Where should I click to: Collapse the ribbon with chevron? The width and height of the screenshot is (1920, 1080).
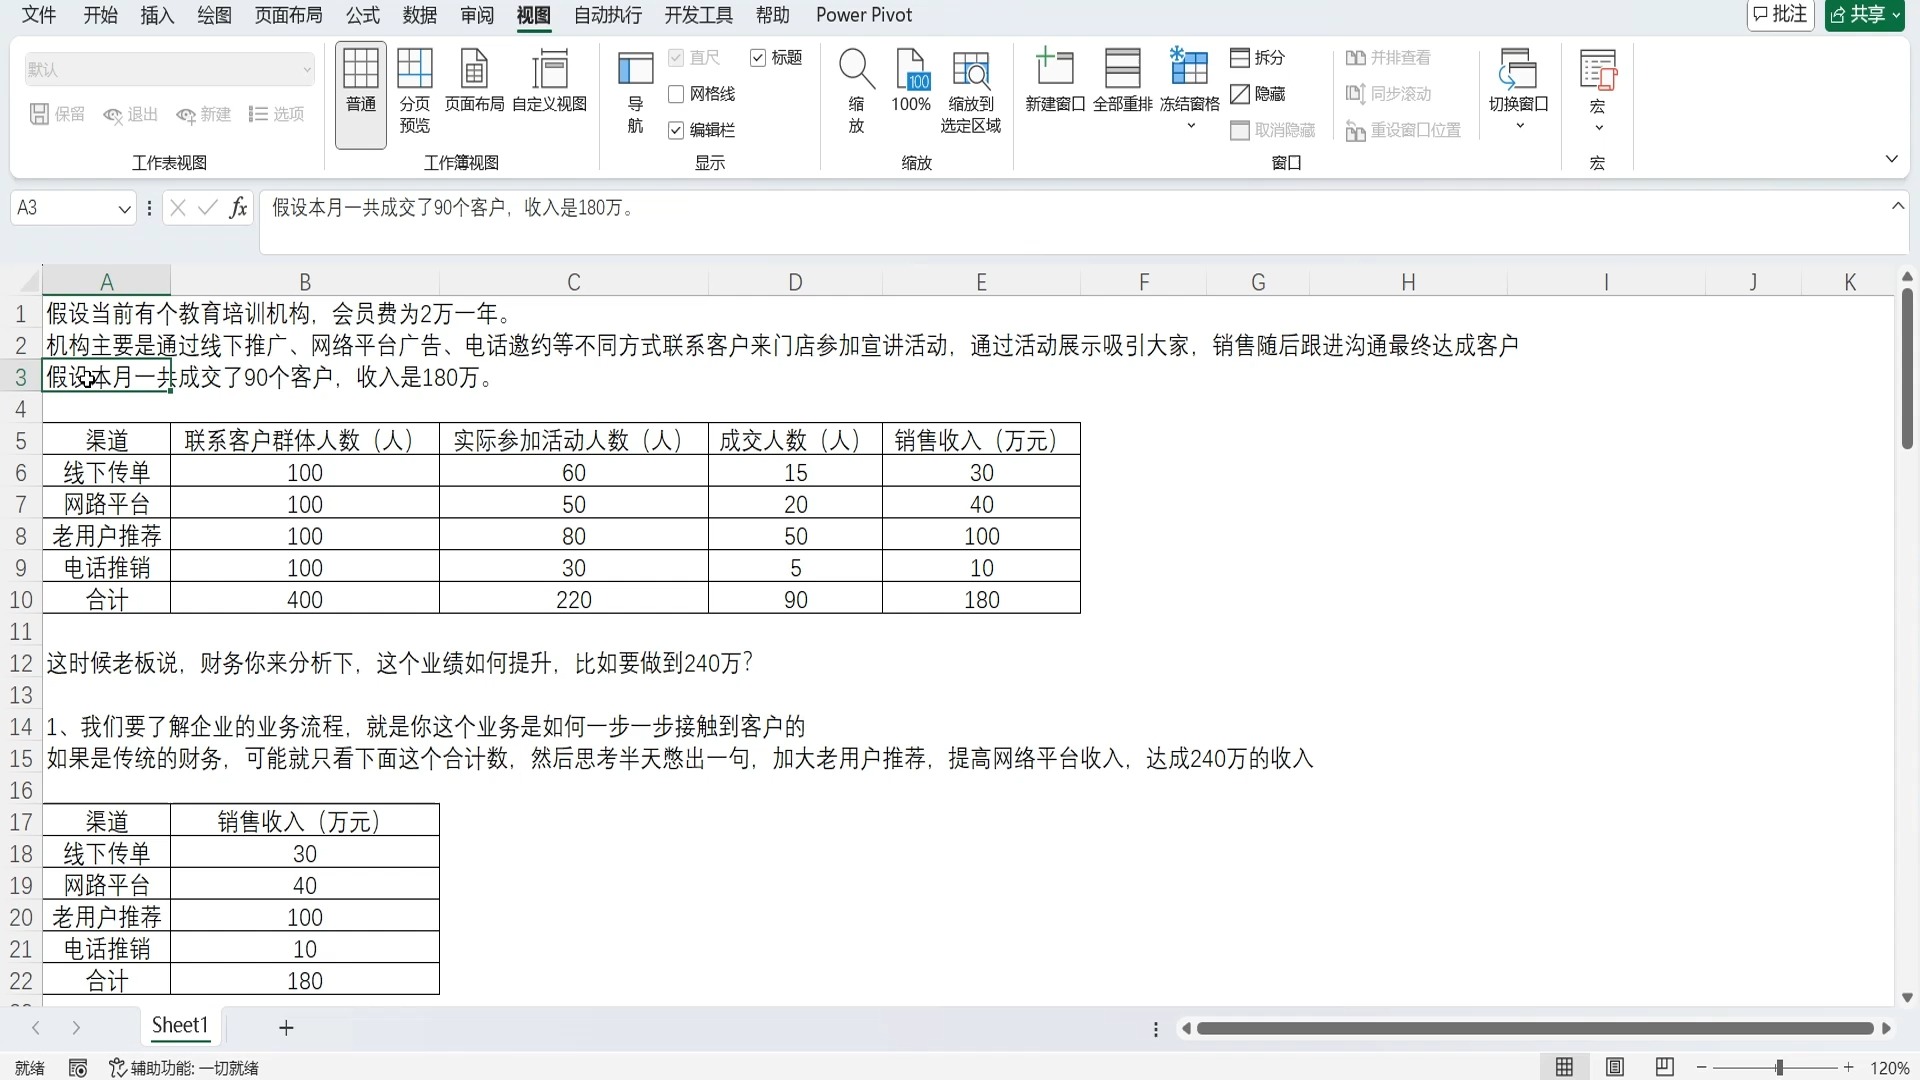tap(1891, 159)
